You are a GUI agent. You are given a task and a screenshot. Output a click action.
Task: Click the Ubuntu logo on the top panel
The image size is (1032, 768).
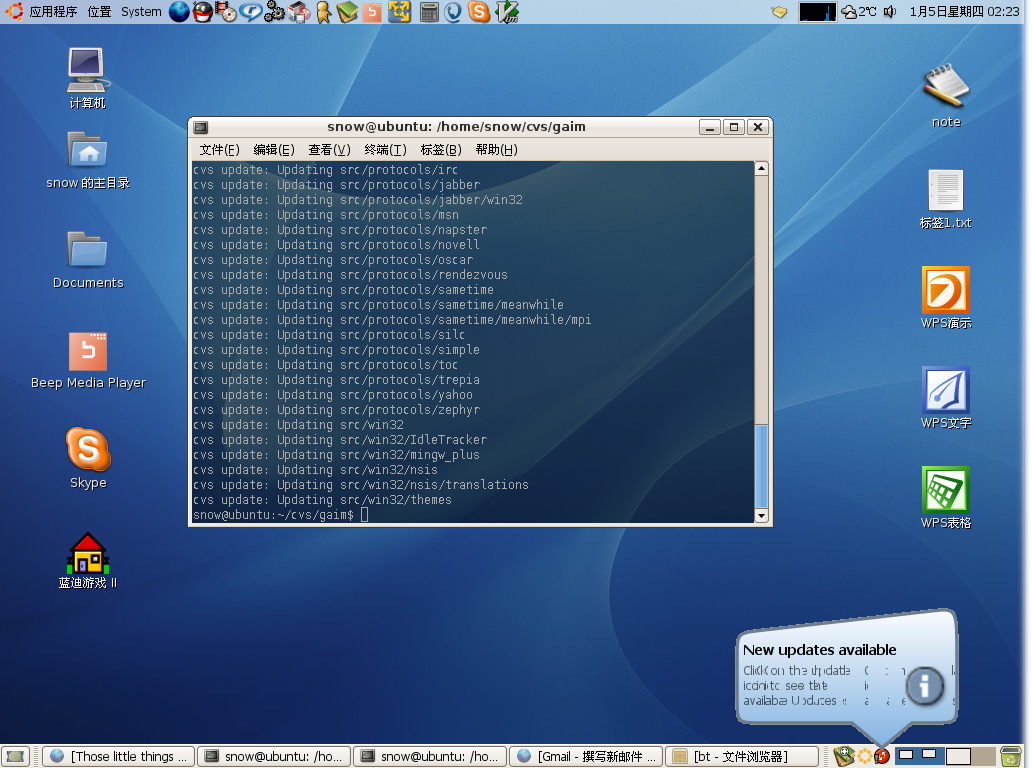pos(14,11)
